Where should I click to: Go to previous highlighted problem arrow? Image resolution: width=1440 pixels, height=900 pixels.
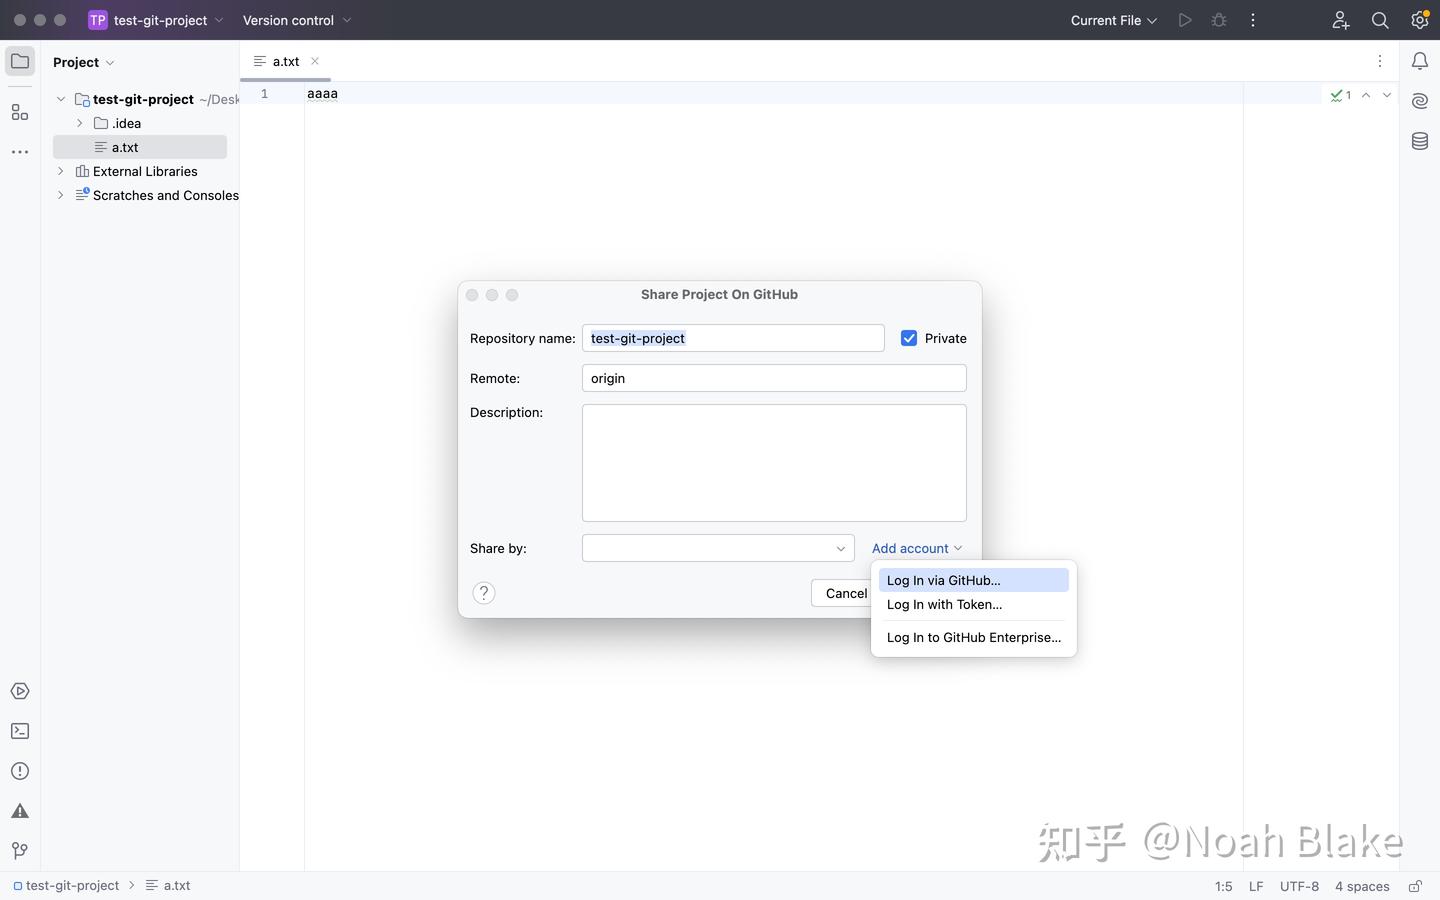(x=1366, y=95)
